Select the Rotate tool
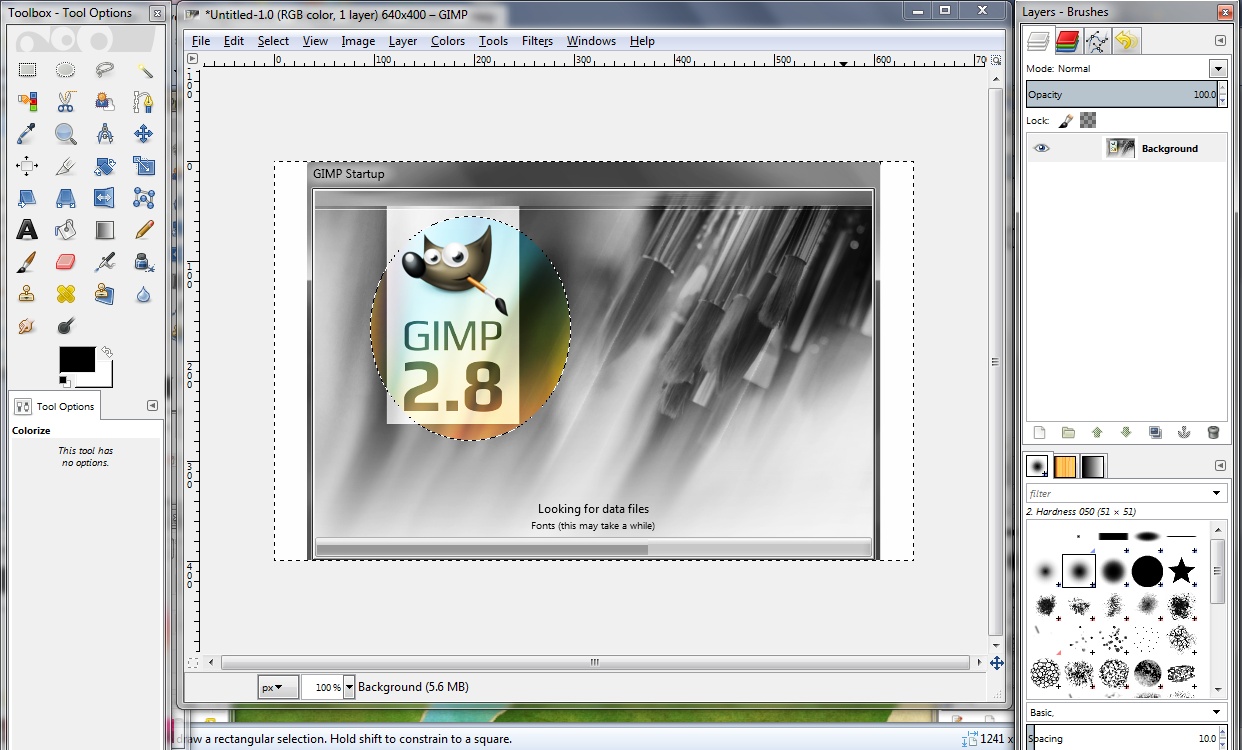The image size is (1242, 750). [x=105, y=166]
